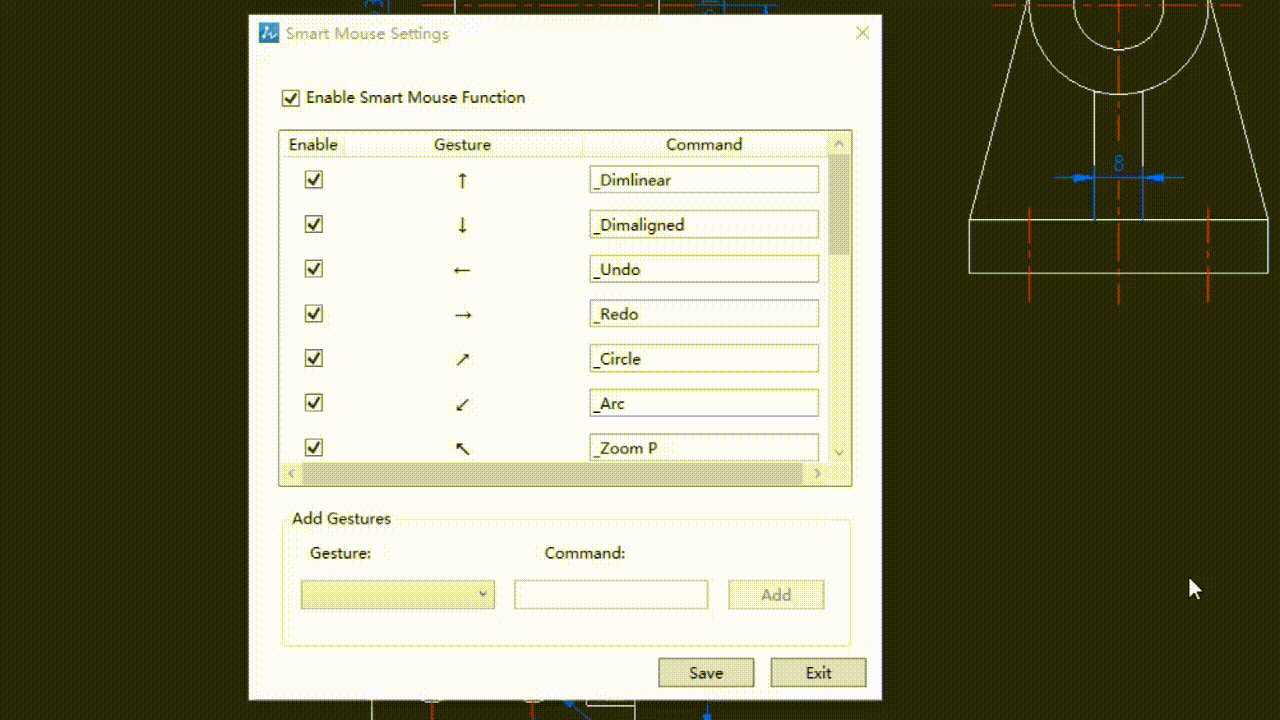Uncheck the enable box for _Redo
The height and width of the screenshot is (720, 1280).
click(314, 314)
